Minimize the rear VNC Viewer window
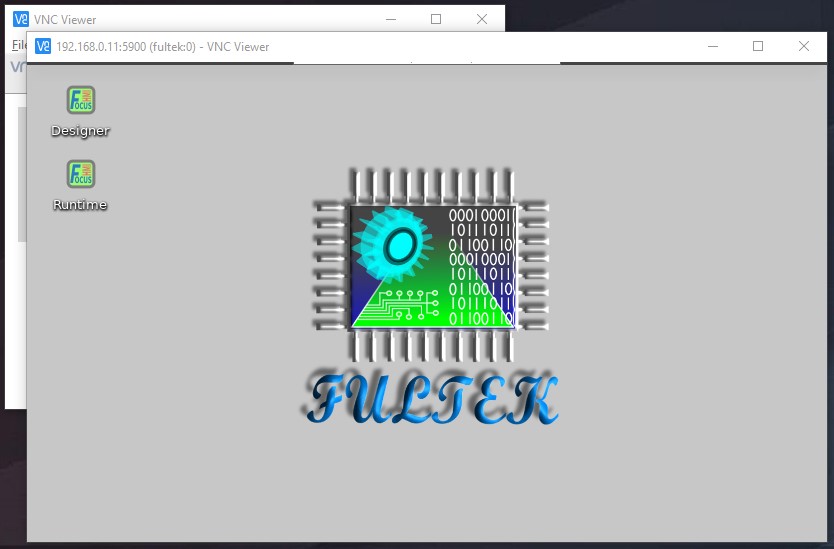Viewport: 834px width, 549px height. tap(390, 19)
